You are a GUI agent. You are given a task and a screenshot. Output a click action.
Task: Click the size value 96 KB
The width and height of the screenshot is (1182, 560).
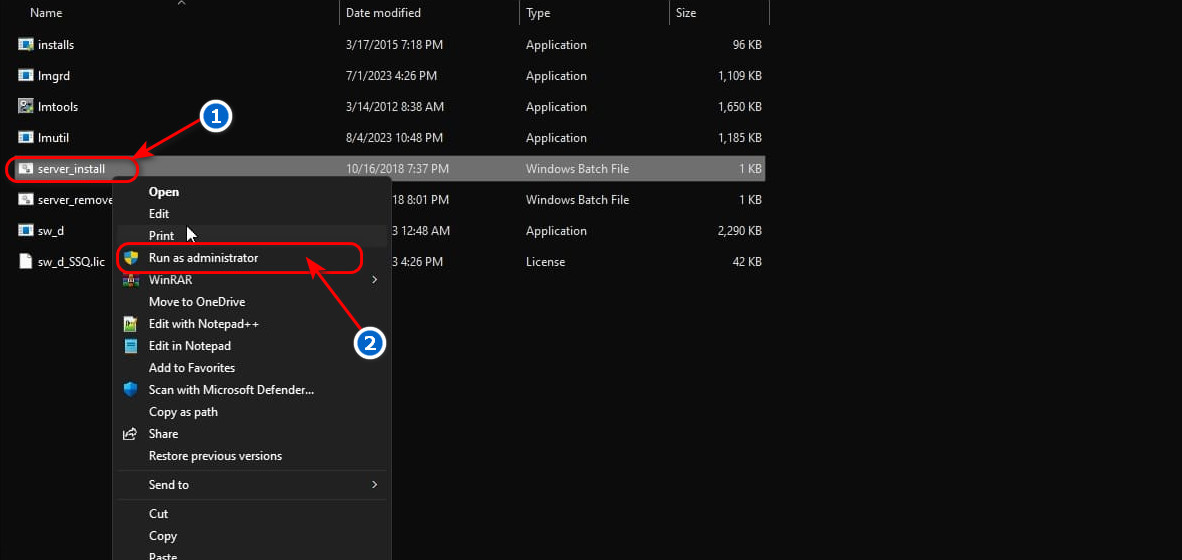pyautogui.click(x=747, y=44)
